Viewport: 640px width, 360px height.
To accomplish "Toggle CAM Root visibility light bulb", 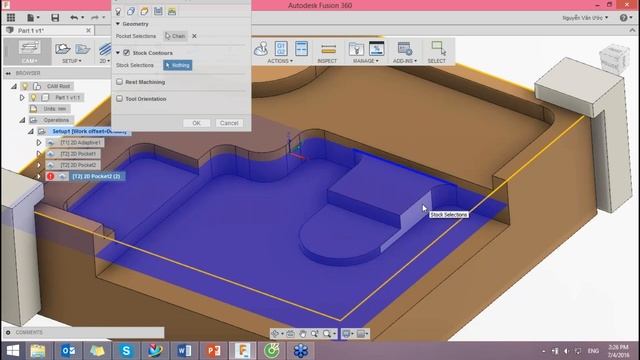I will [25, 86].
